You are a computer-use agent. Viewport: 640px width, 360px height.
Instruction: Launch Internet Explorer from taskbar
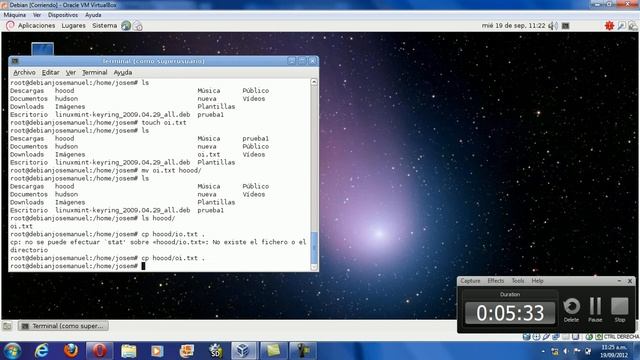41,351
